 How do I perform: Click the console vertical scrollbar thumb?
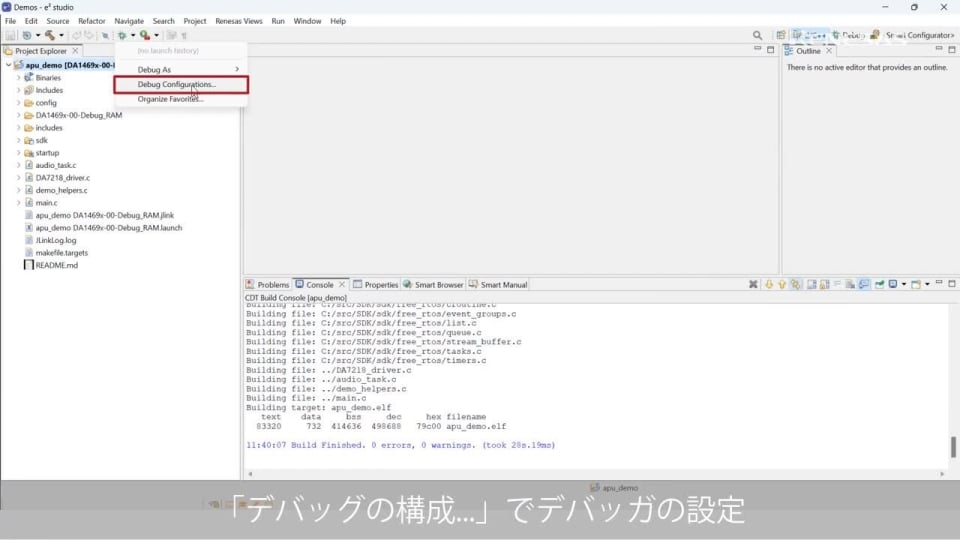coord(953,447)
